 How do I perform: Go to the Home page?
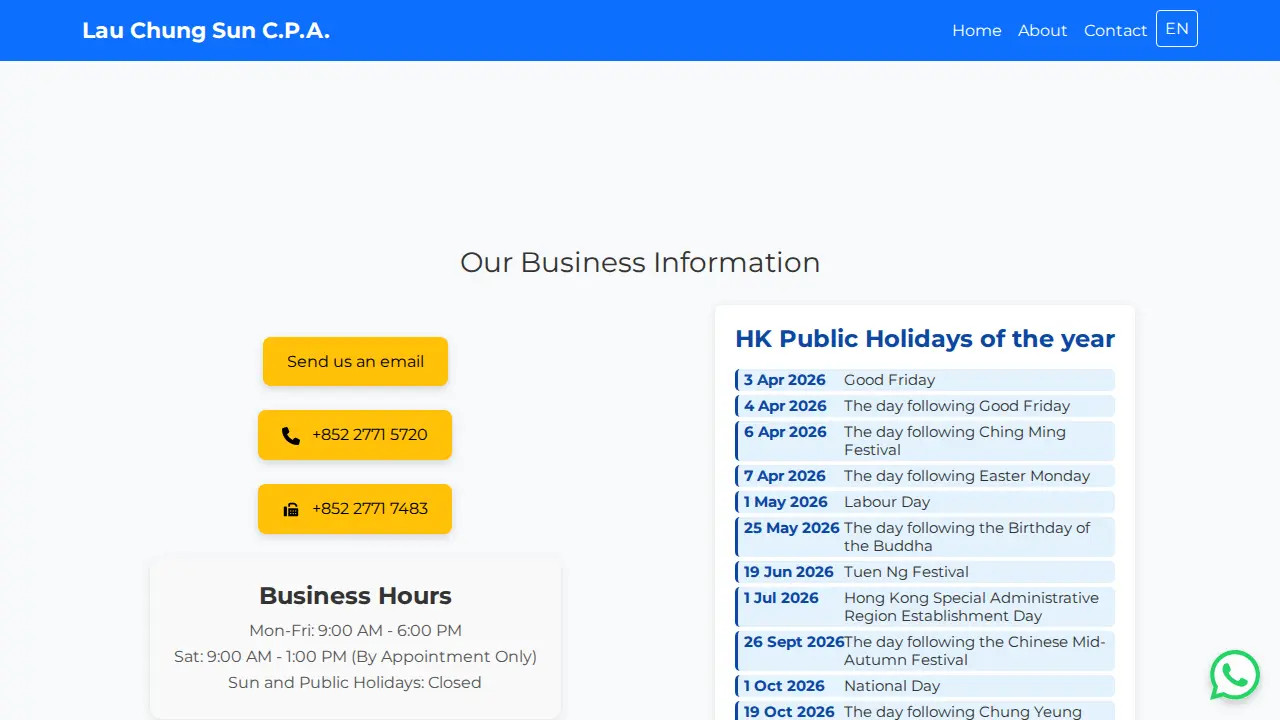[x=977, y=31]
